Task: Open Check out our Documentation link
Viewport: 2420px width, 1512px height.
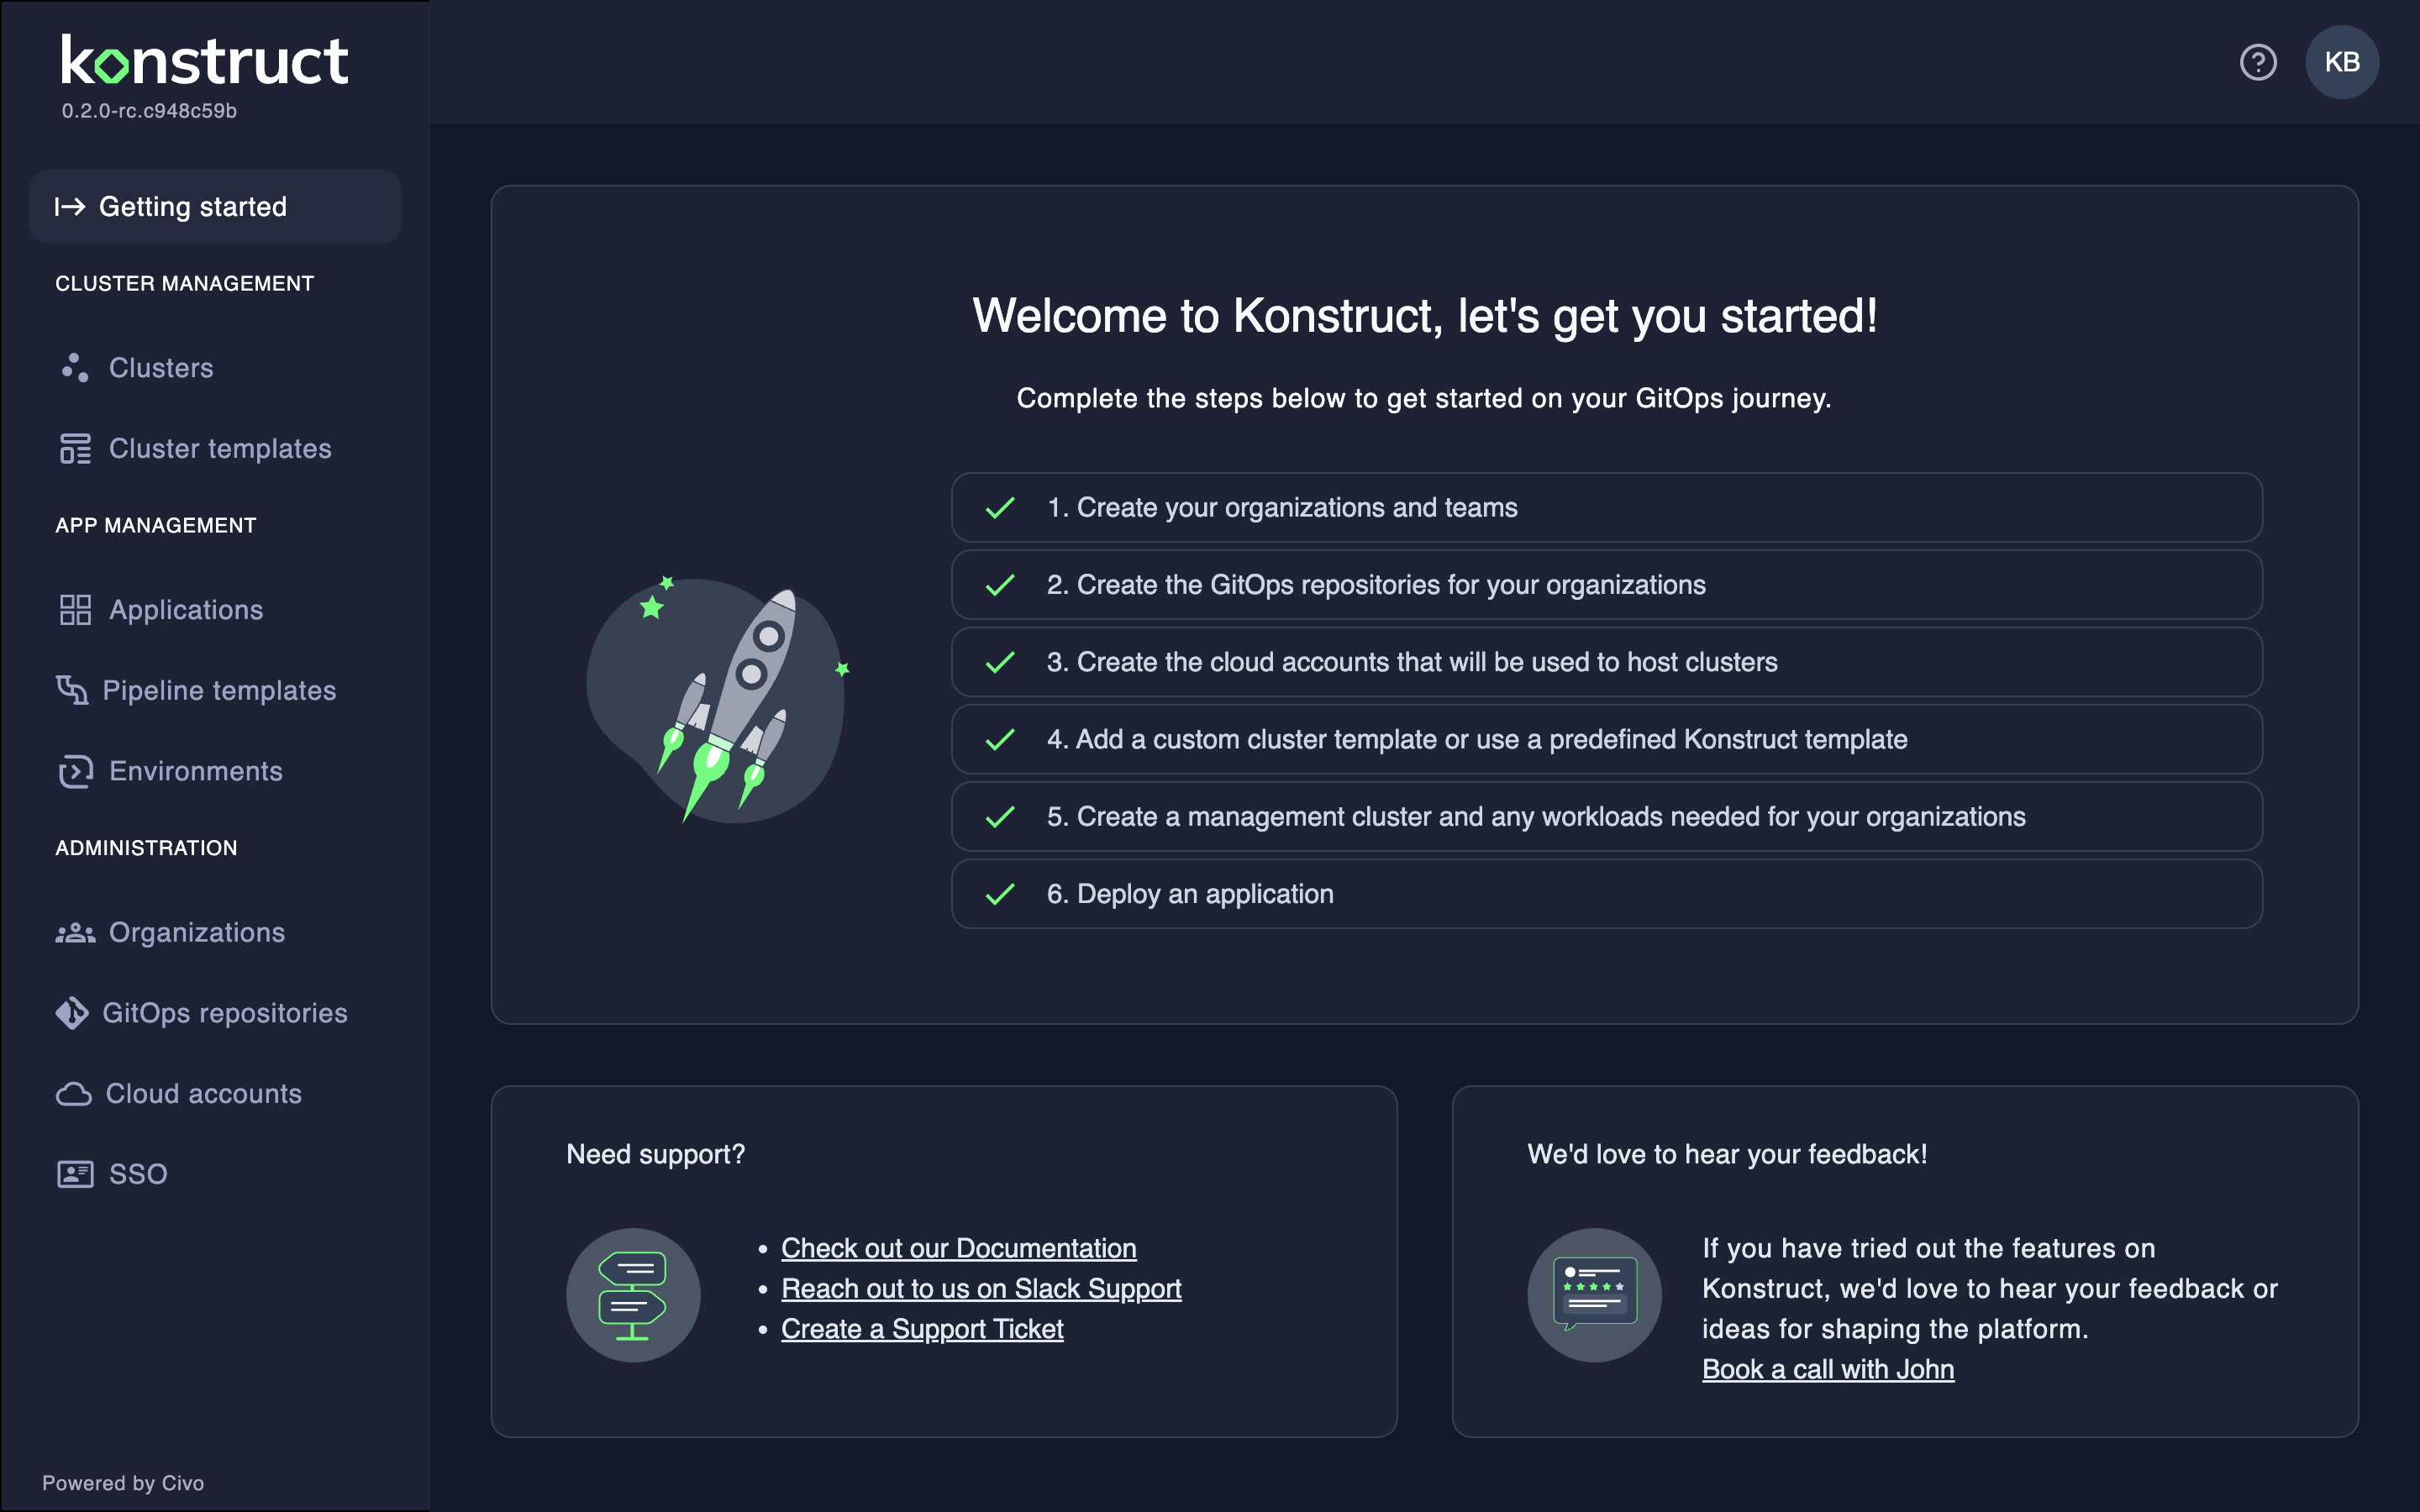Action: pyautogui.click(x=957, y=1247)
